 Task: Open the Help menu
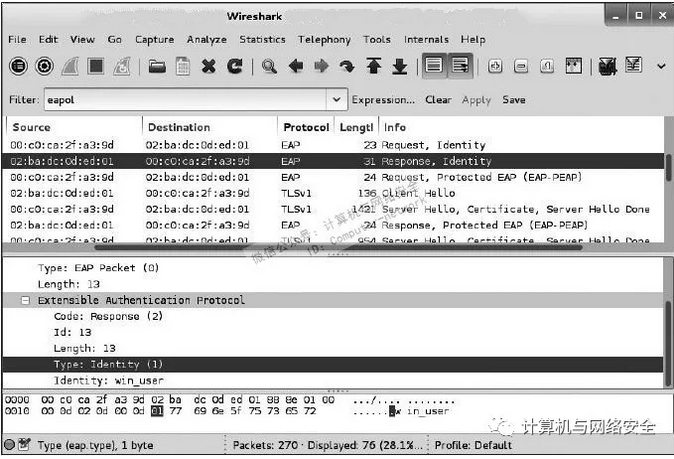(473, 40)
